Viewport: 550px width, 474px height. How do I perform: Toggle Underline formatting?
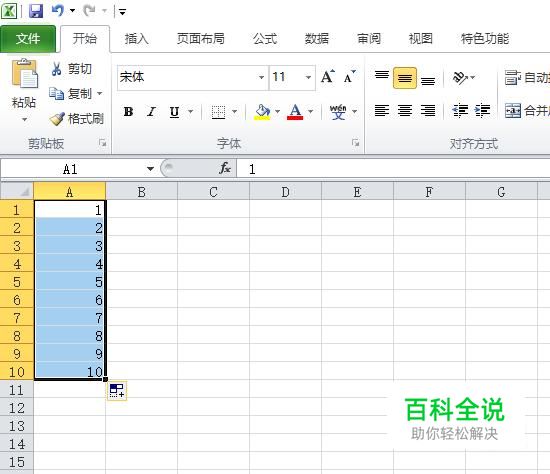coord(174,112)
